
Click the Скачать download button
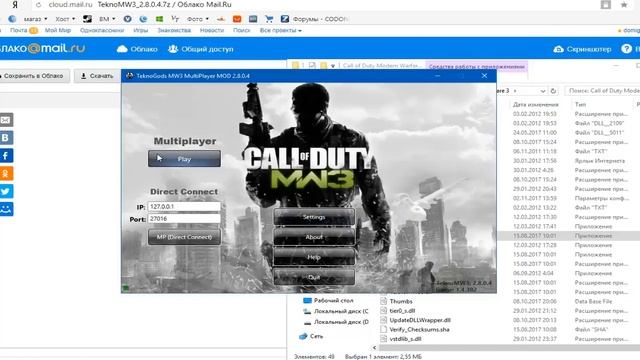97,76
